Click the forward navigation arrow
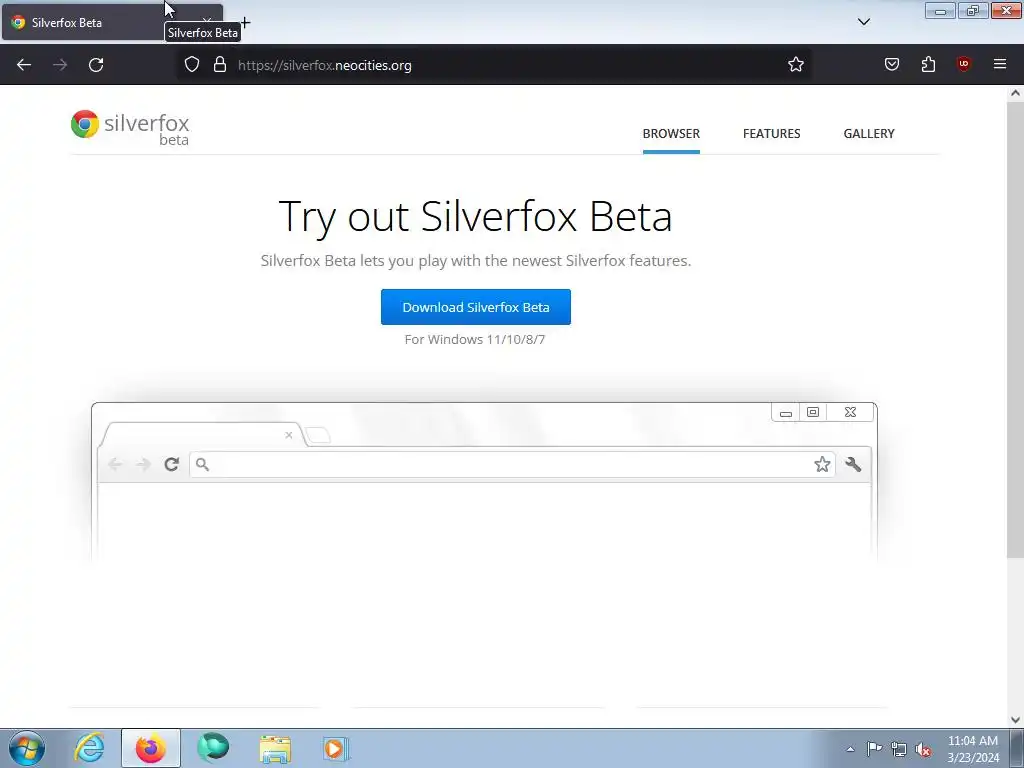The width and height of the screenshot is (1024, 768). click(x=60, y=65)
